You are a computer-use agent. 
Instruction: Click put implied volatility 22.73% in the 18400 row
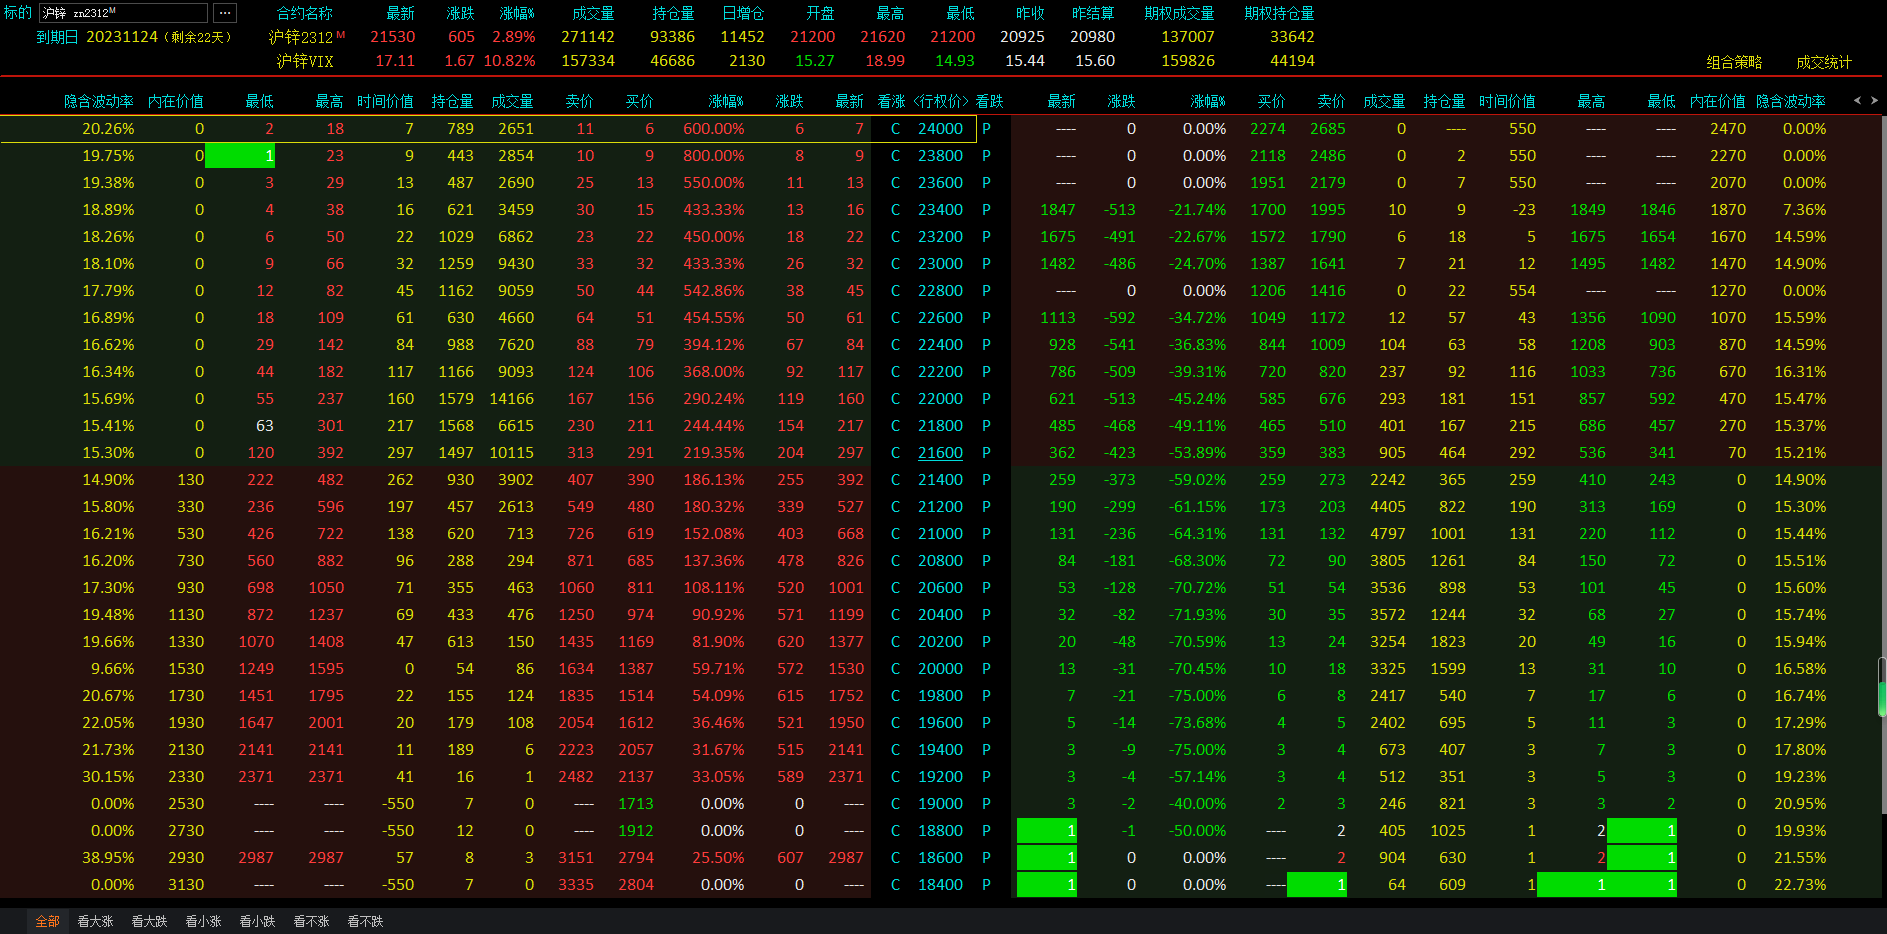[x=1800, y=885]
